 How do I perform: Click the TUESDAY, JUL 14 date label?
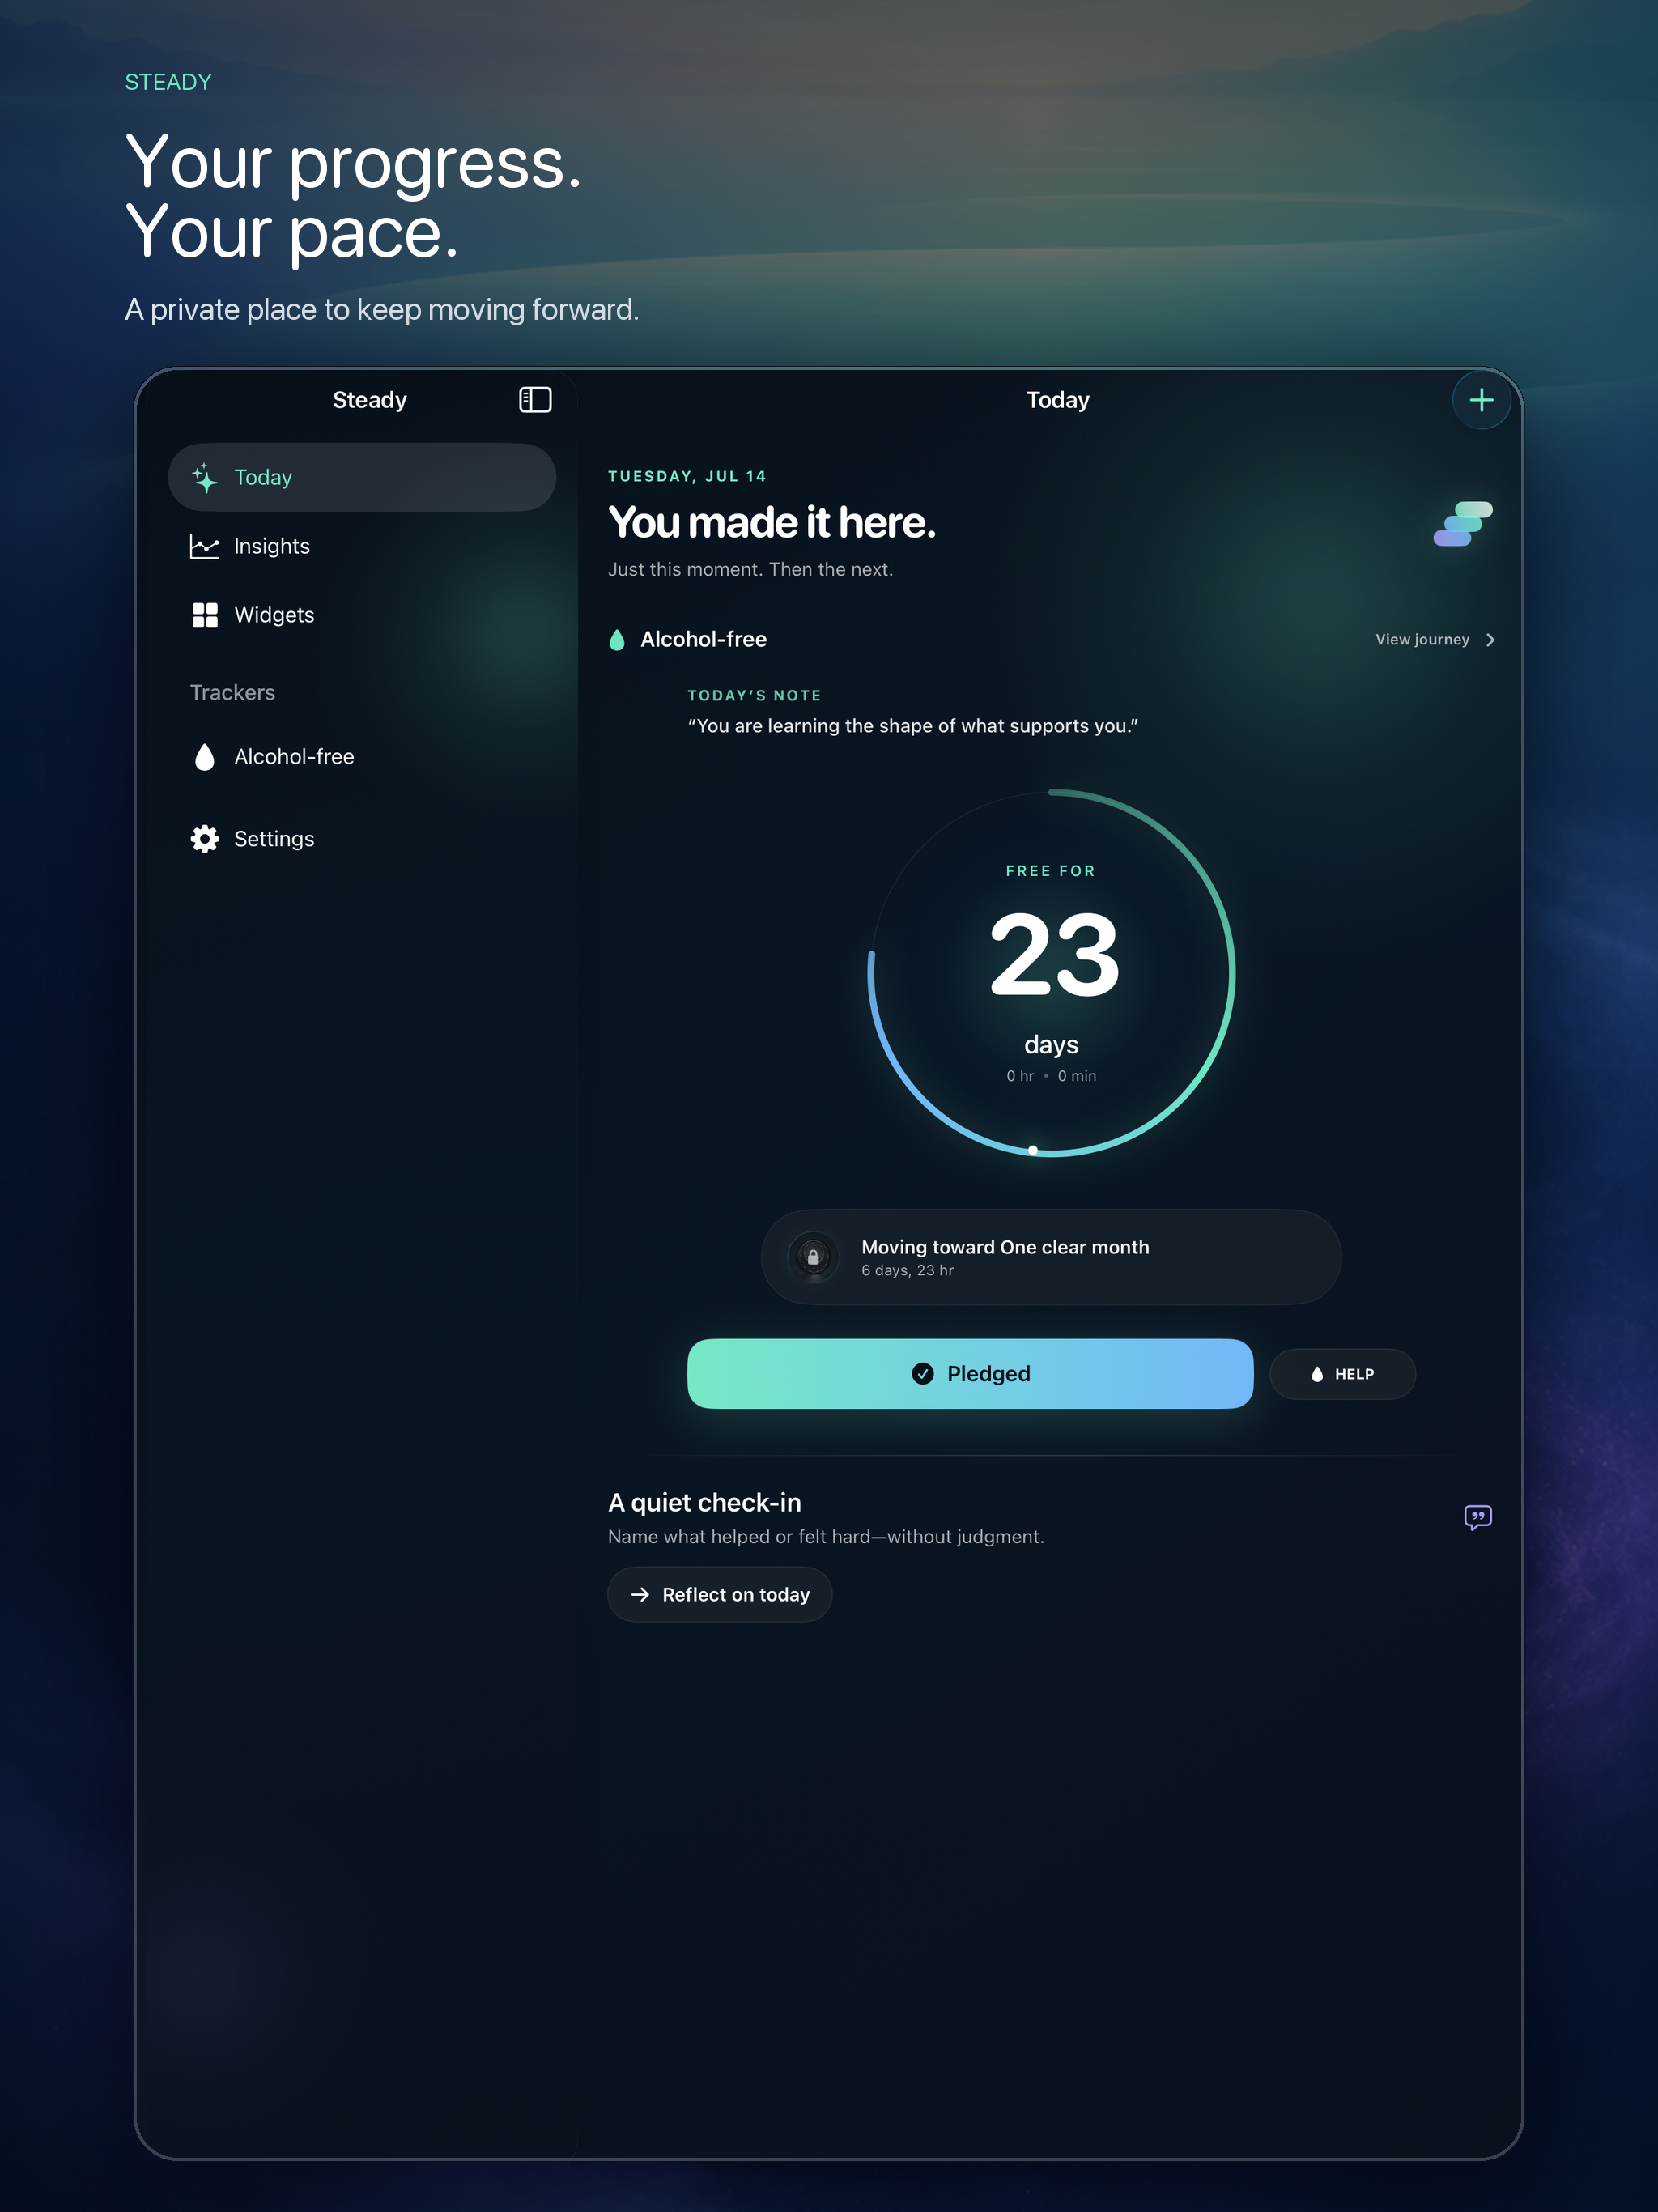[x=687, y=477]
